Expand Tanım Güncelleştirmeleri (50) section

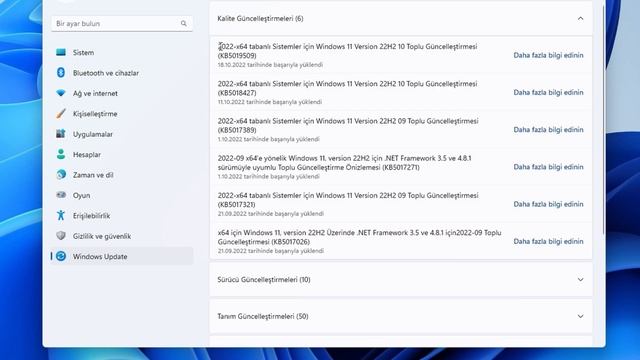(x=401, y=316)
